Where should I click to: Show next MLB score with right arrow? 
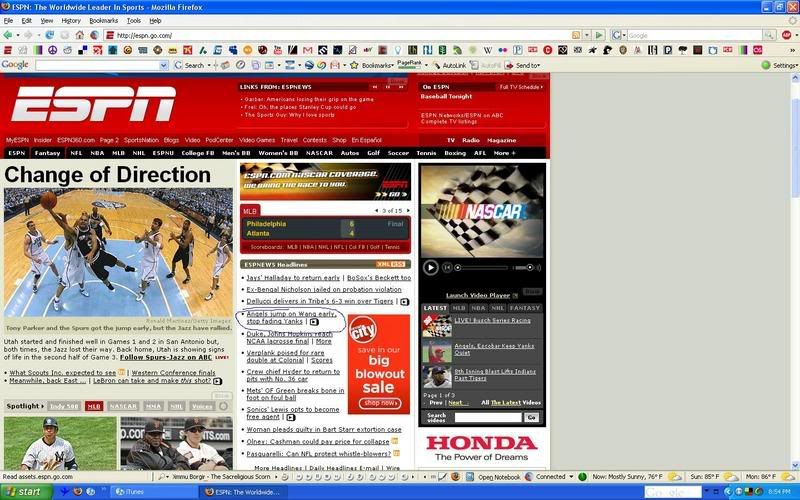click(x=408, y=211)
